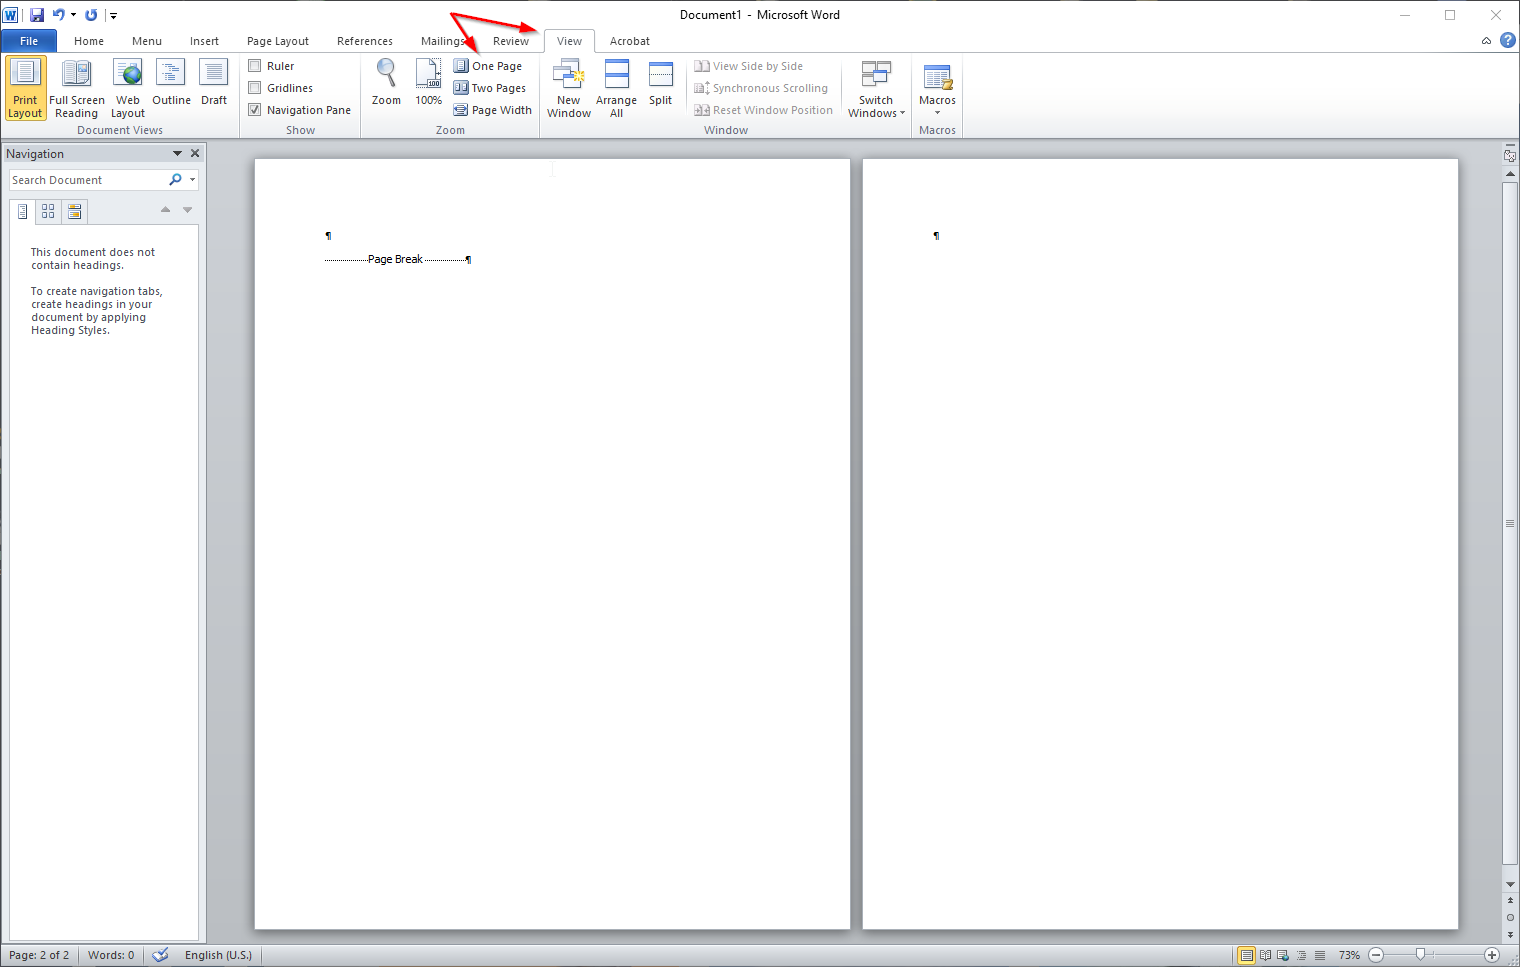Click Arrange All windows
This screenshot has height=967, width=1520.
616,88
